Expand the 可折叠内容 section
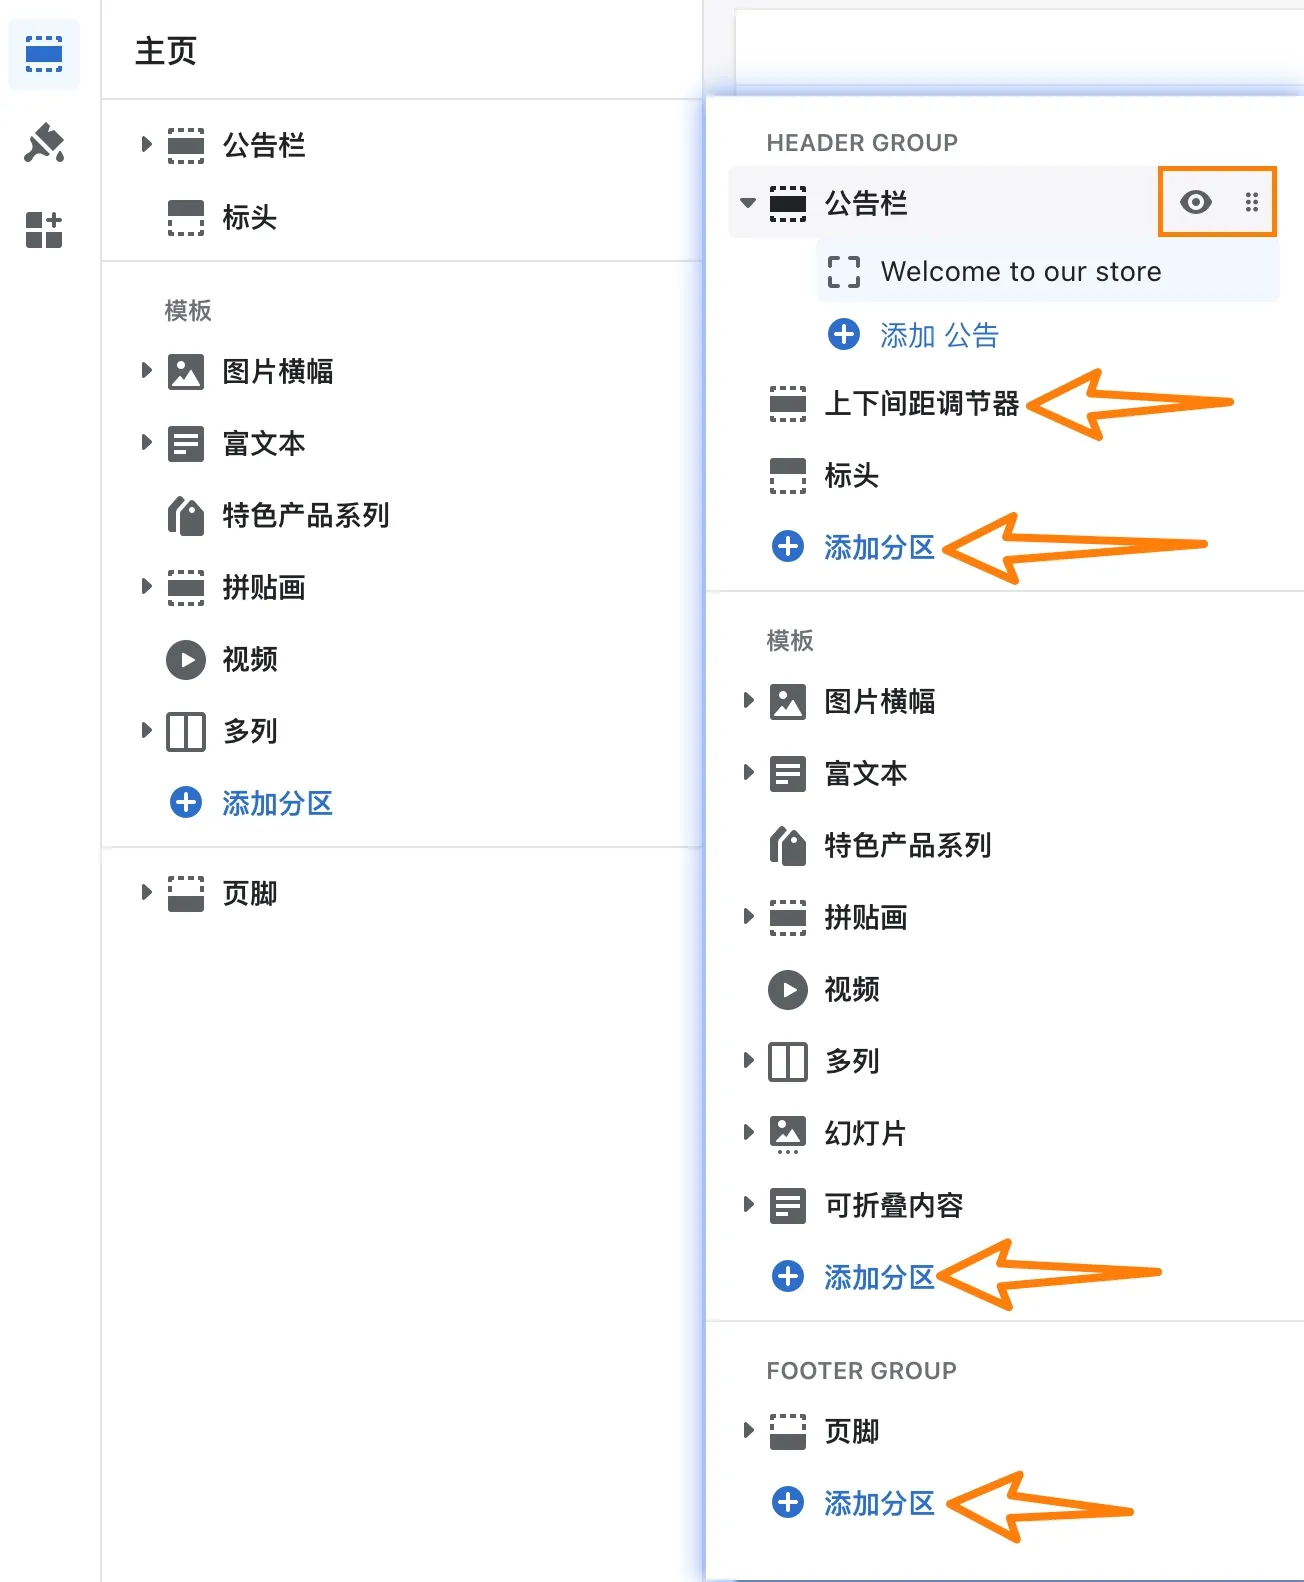Image resolution: width=1304 pixels, height=1582 pixels. [747, 1204]
